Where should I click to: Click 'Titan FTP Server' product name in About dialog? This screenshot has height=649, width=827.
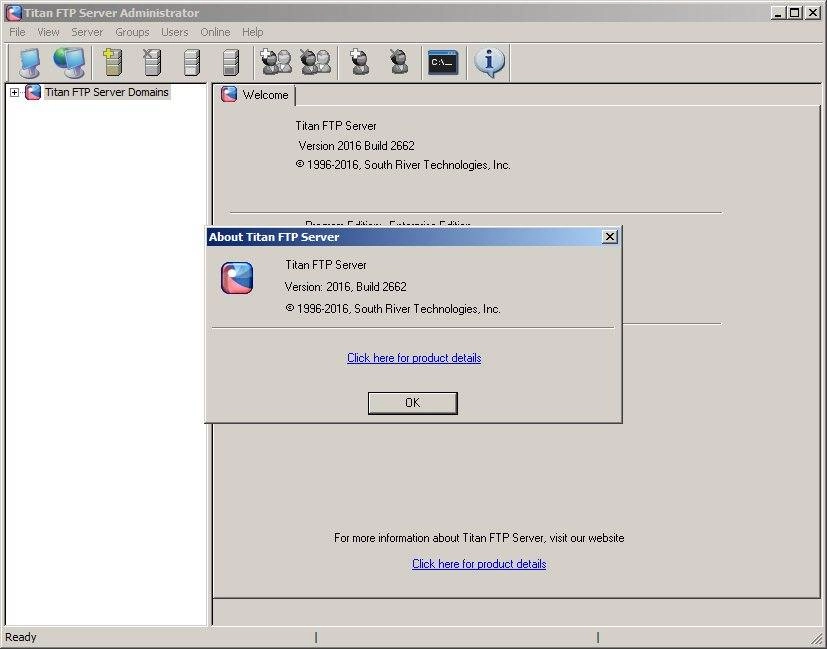[326, 265]
